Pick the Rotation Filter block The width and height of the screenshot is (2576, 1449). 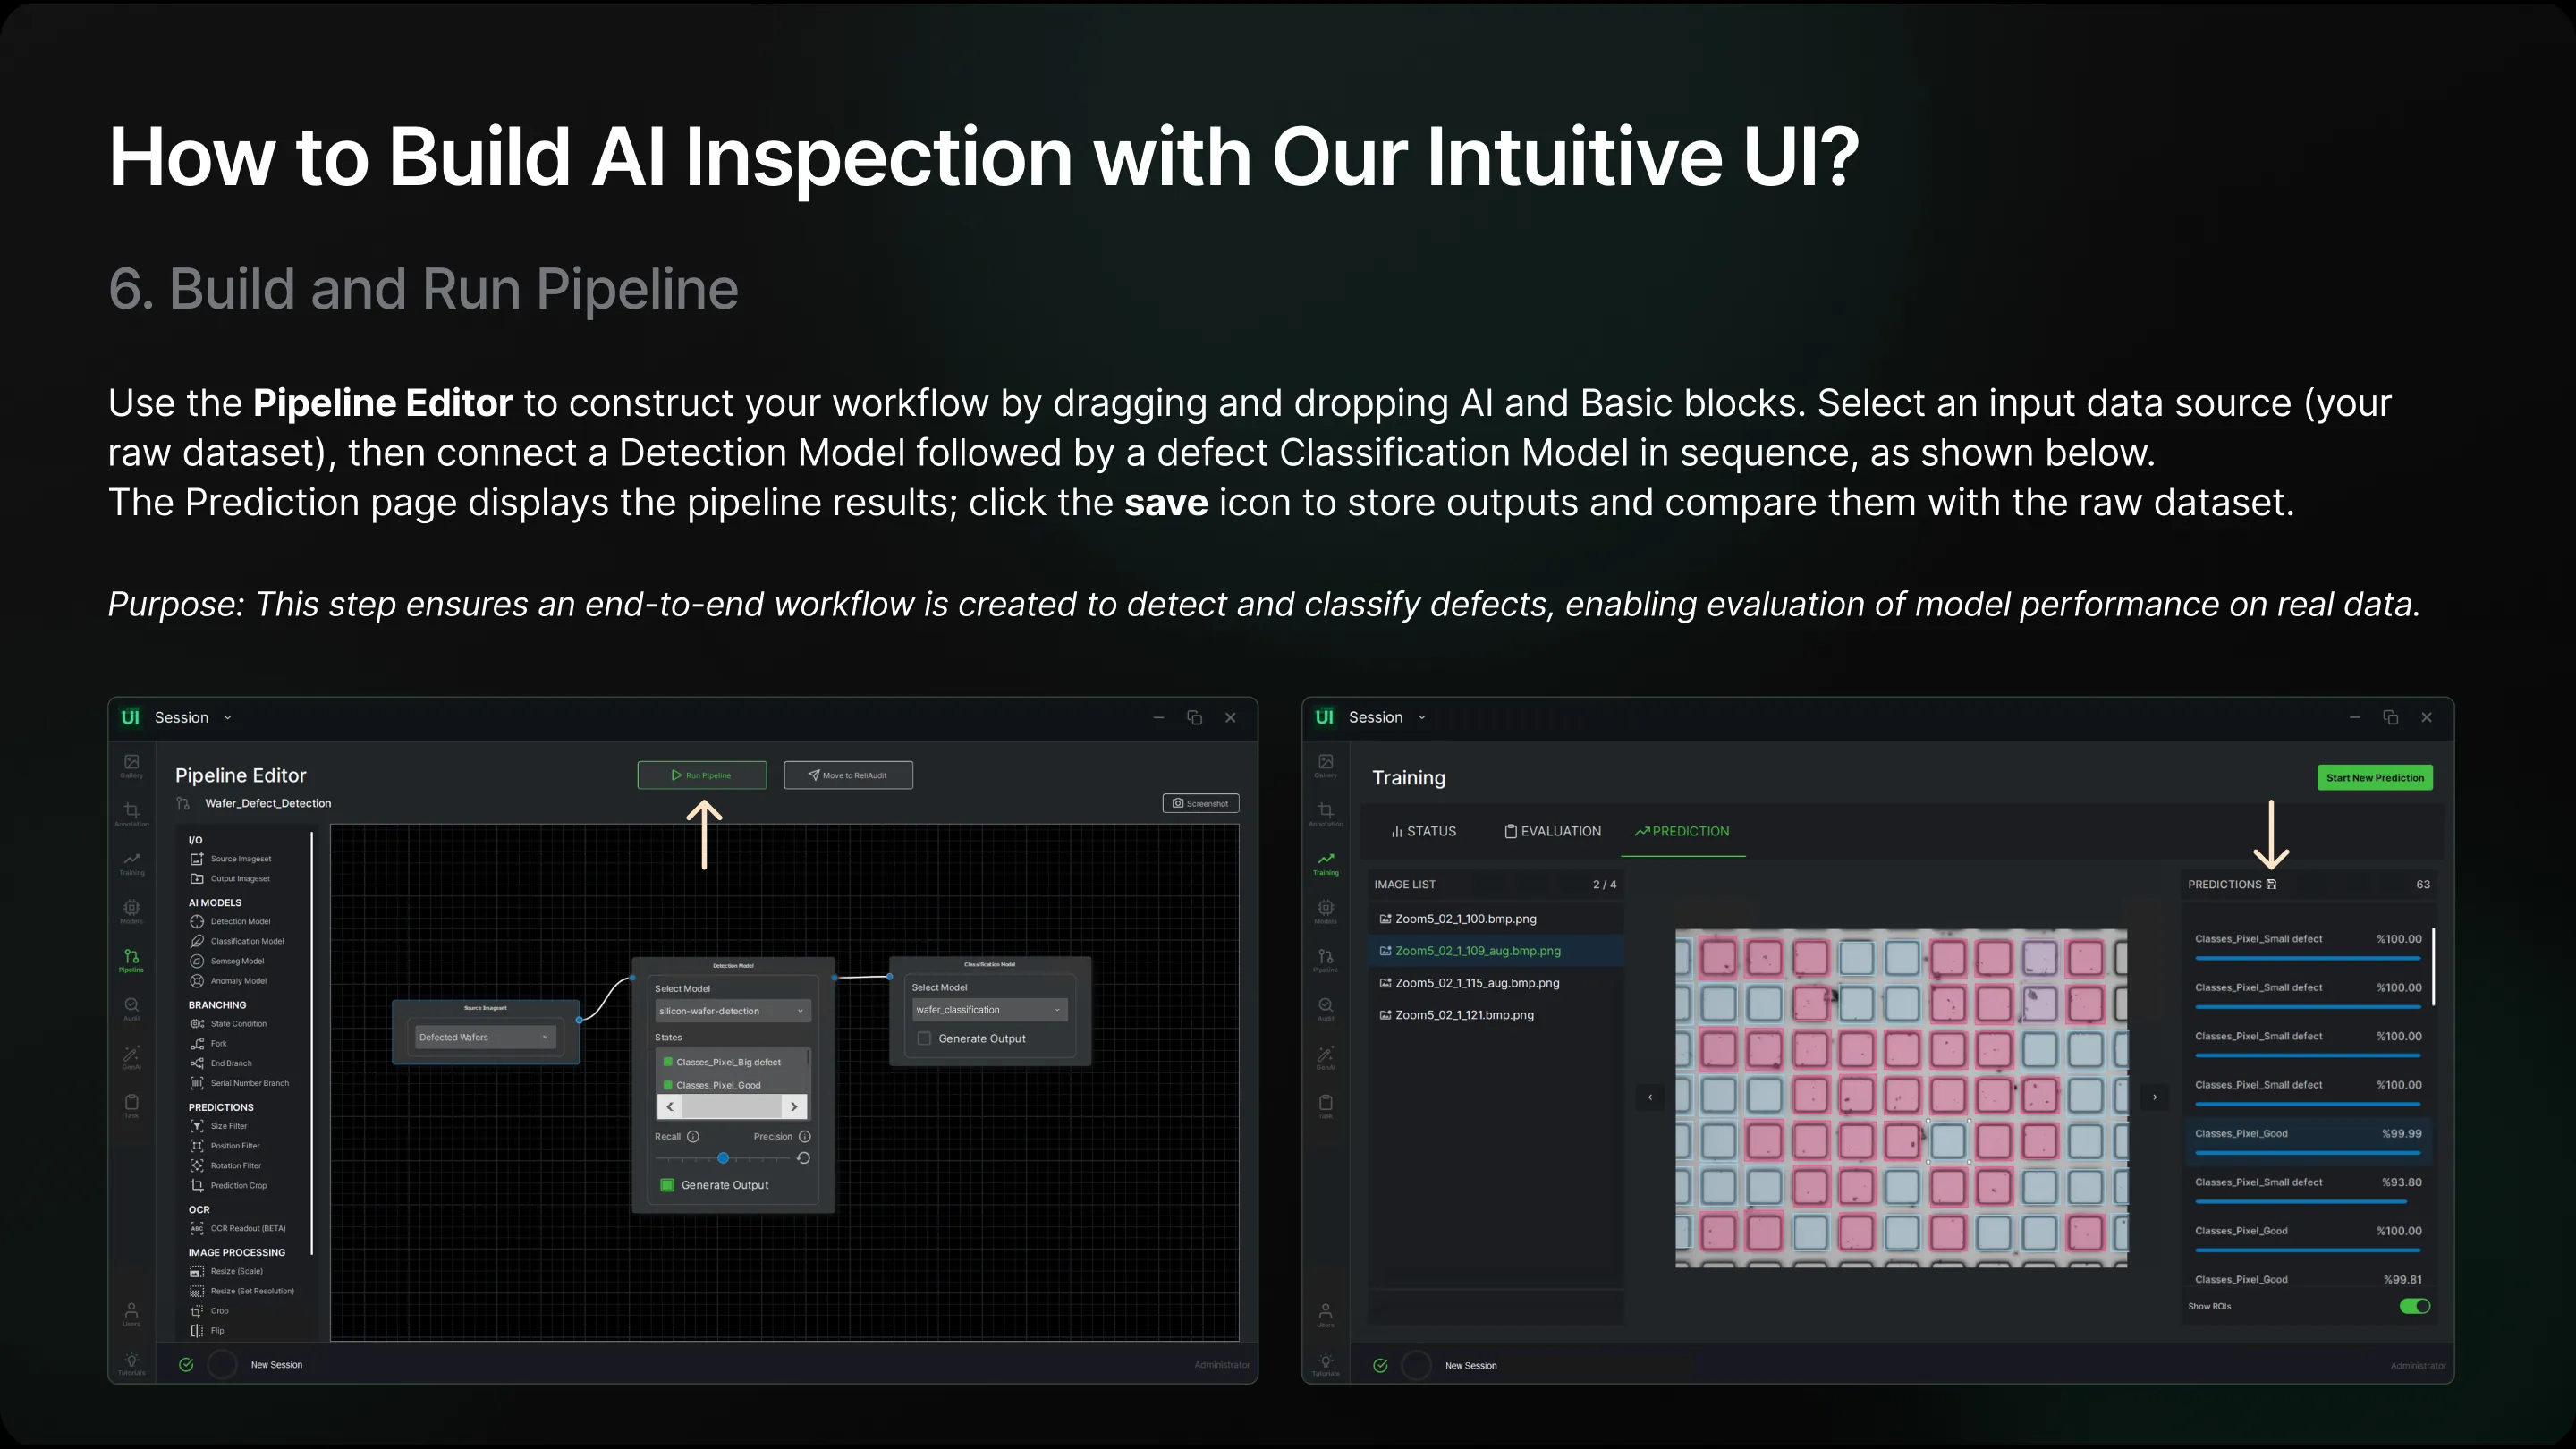[226, 1166]
